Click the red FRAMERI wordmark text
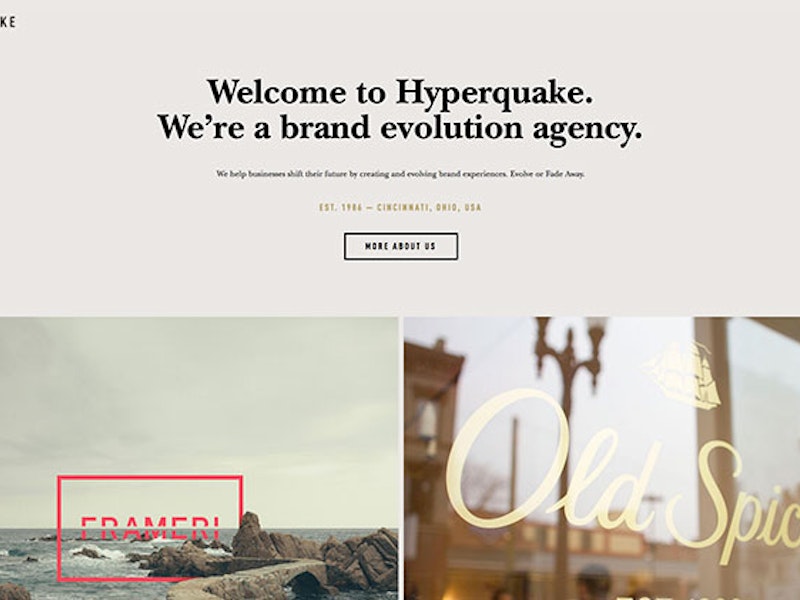The image size is (800, 600). pyautogui.click(x=150, y=528)
